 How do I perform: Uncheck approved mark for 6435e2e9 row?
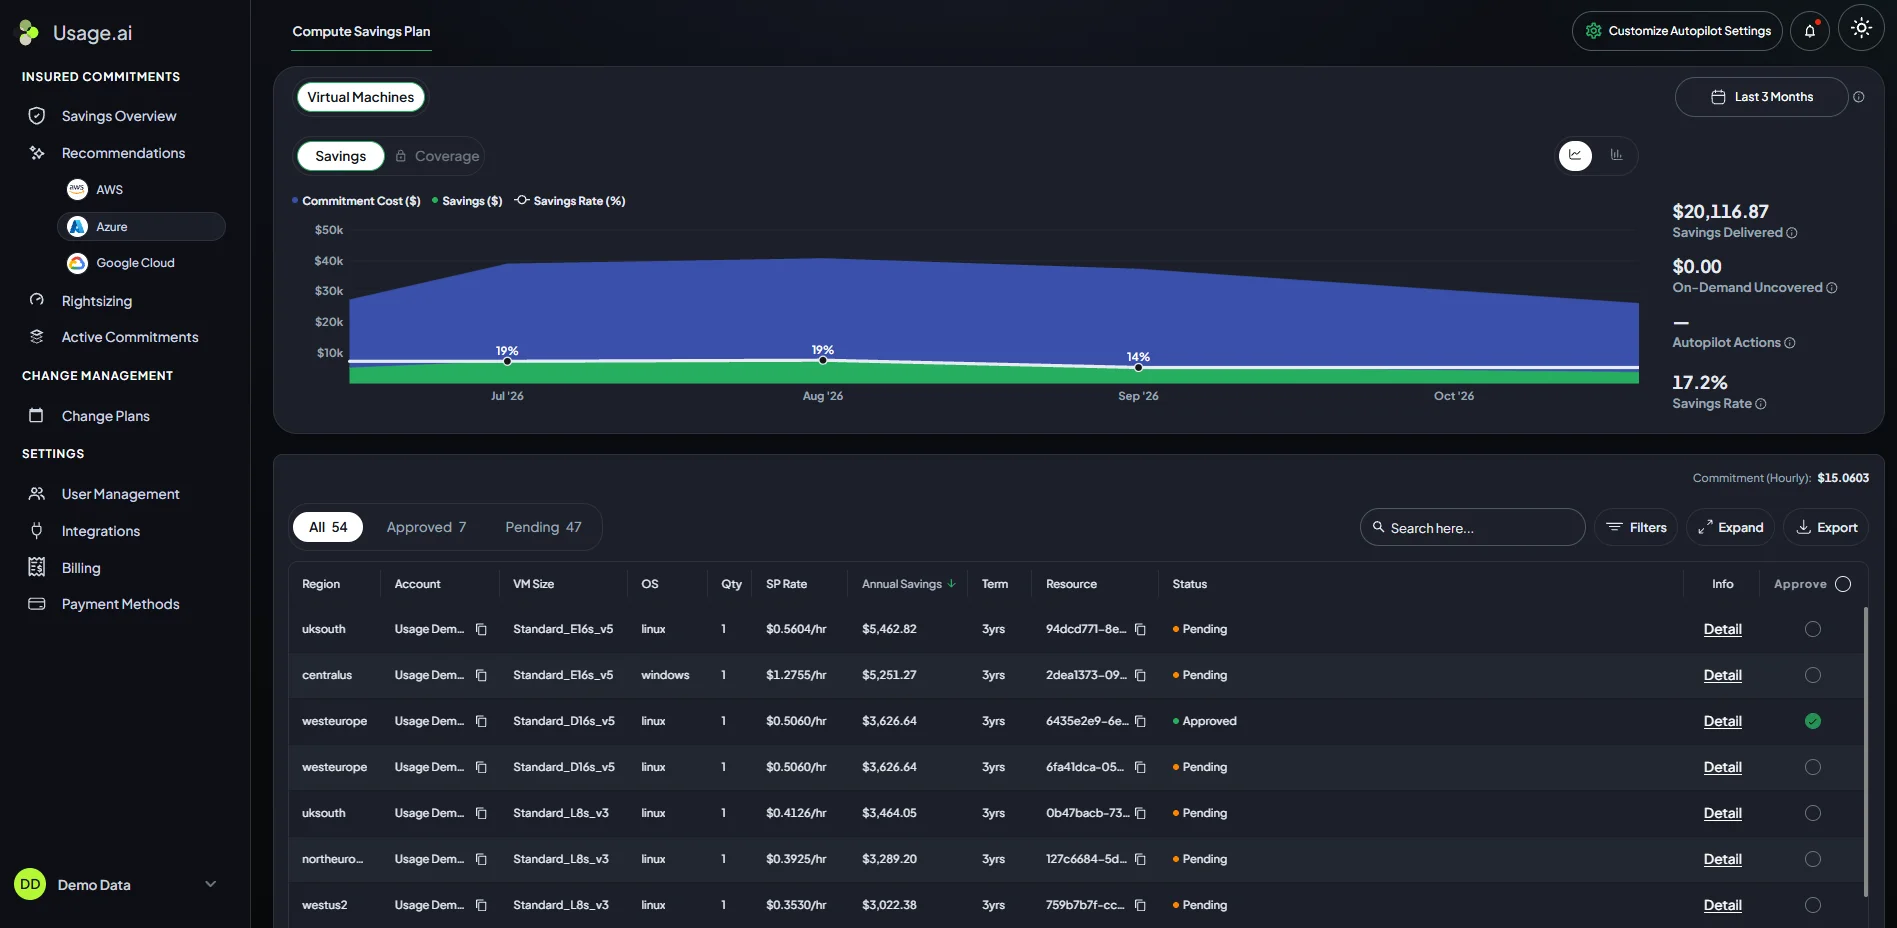[1813, 721]
